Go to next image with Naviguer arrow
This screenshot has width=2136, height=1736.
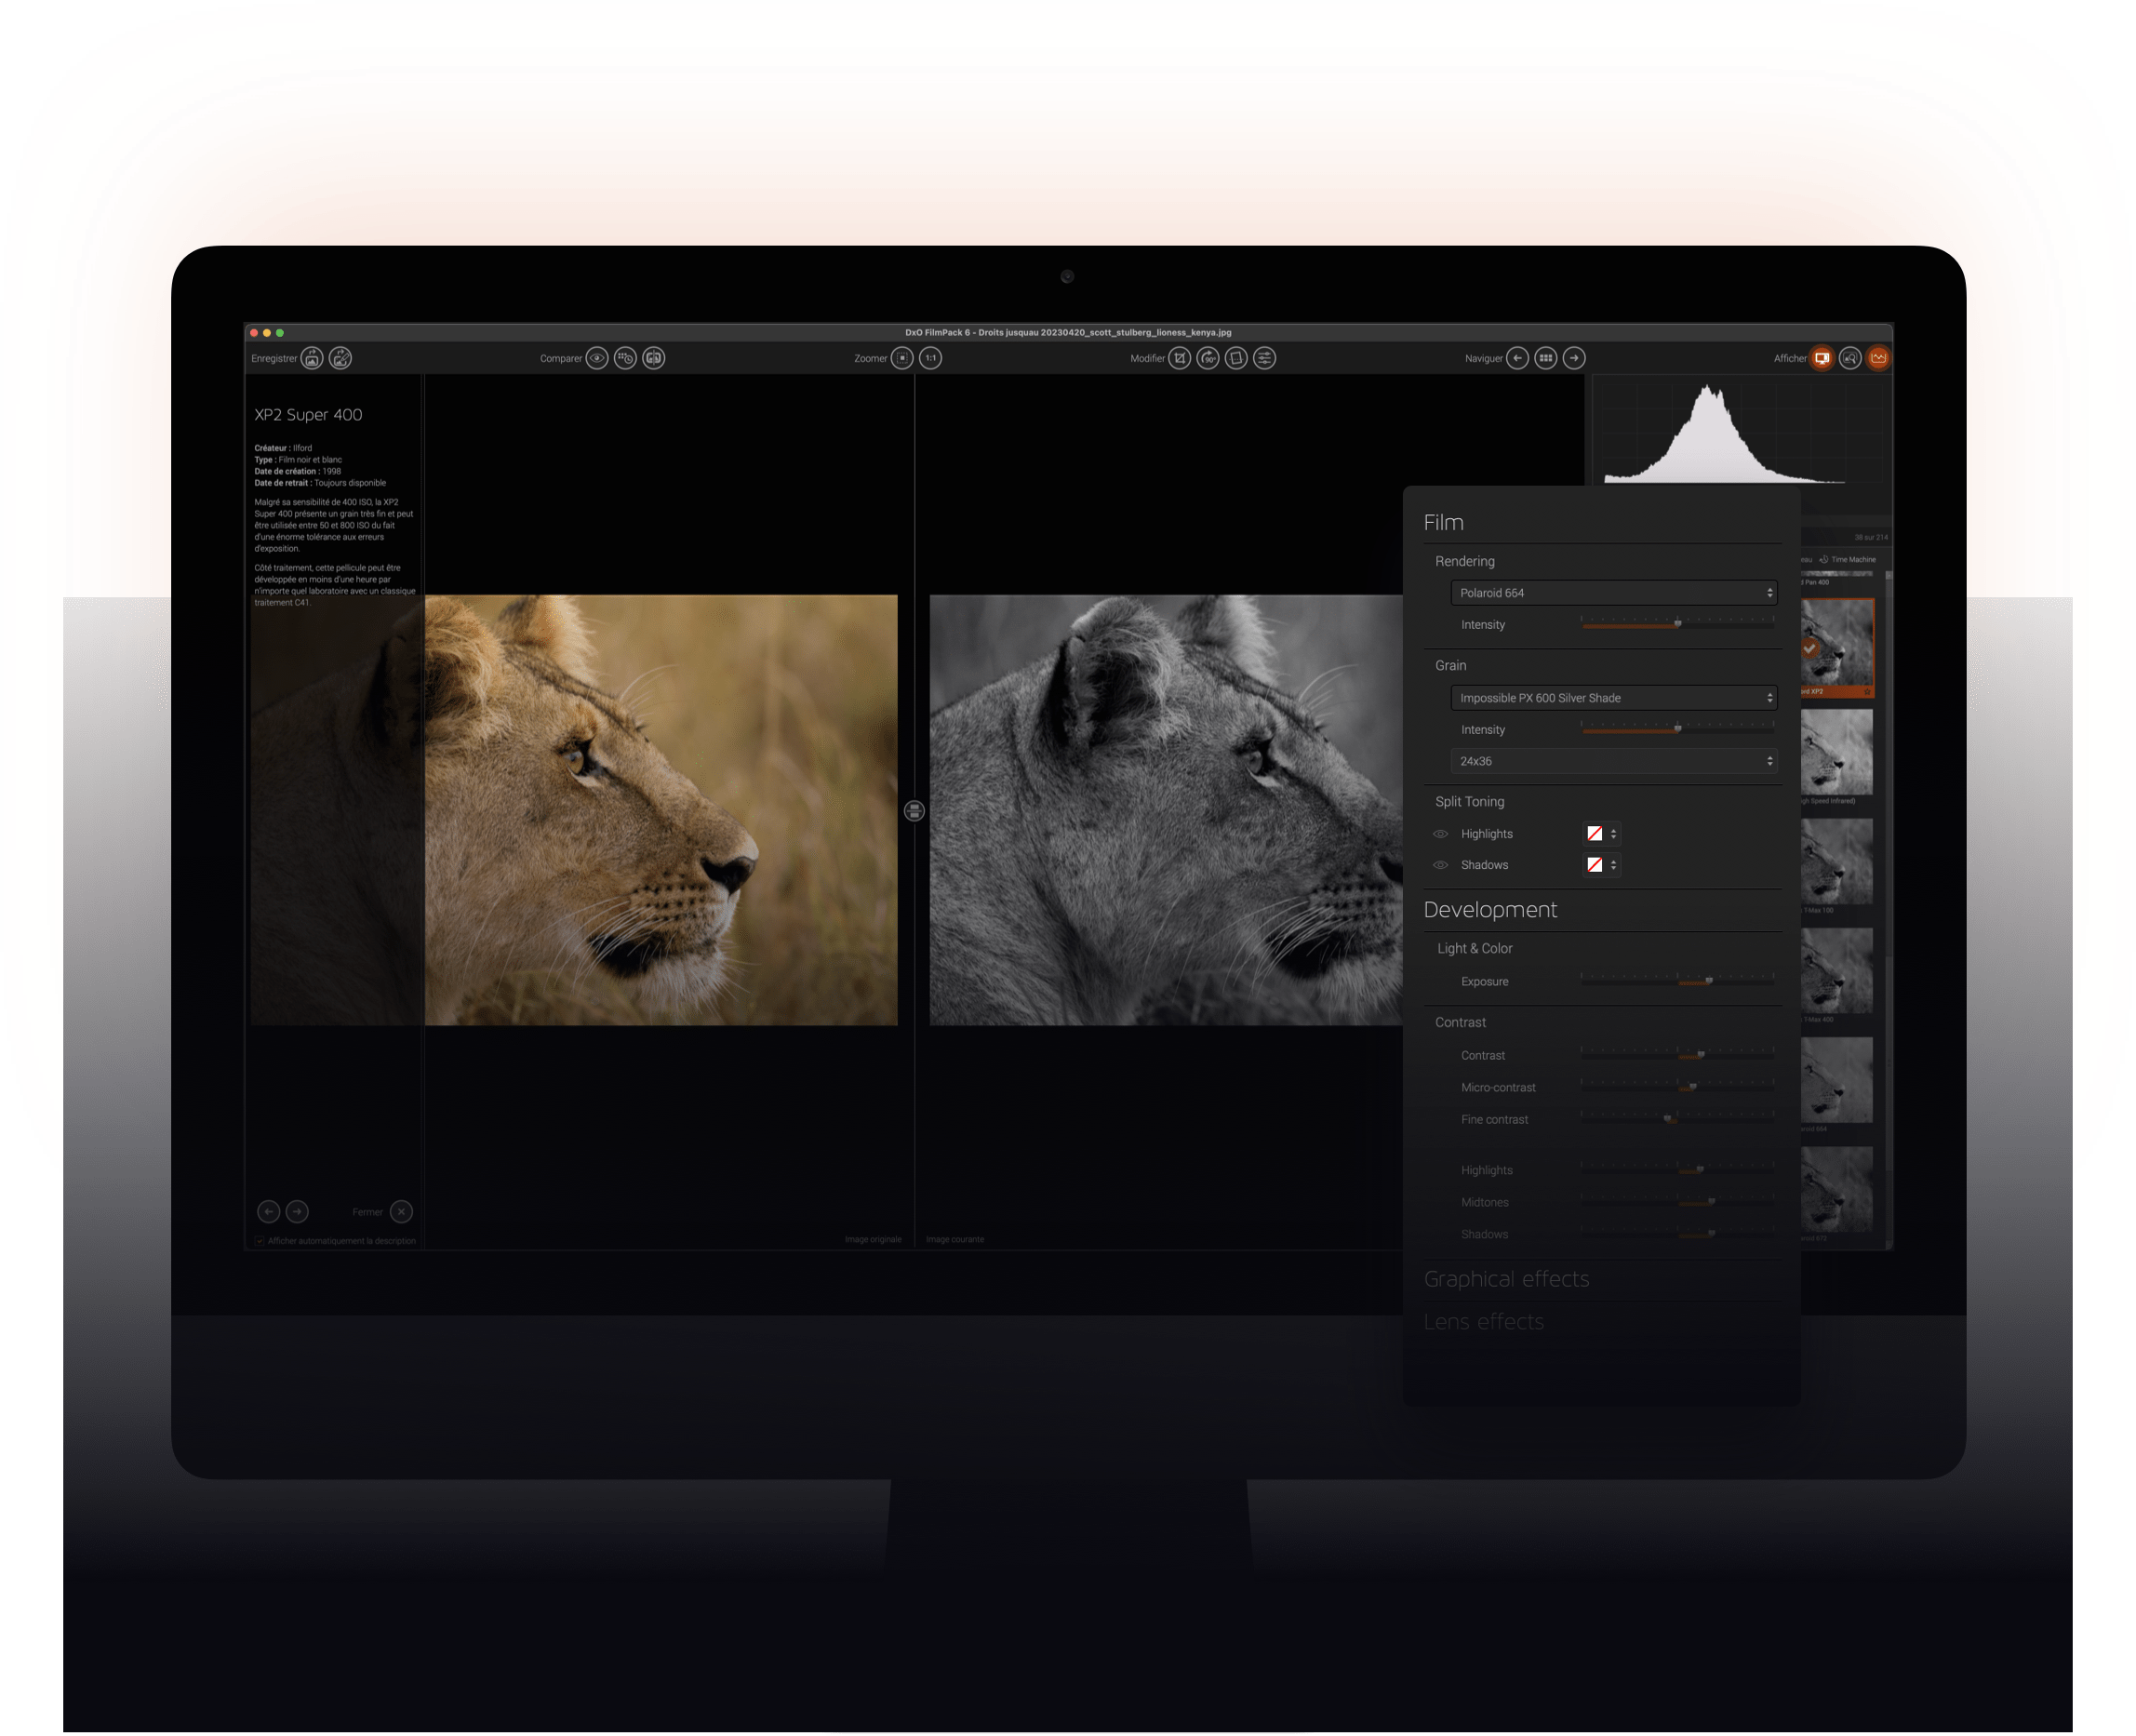click(1573, 358)
